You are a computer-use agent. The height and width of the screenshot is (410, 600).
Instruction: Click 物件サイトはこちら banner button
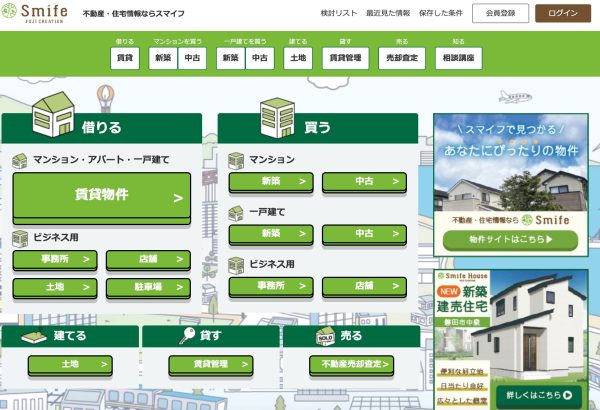(510, 240)
